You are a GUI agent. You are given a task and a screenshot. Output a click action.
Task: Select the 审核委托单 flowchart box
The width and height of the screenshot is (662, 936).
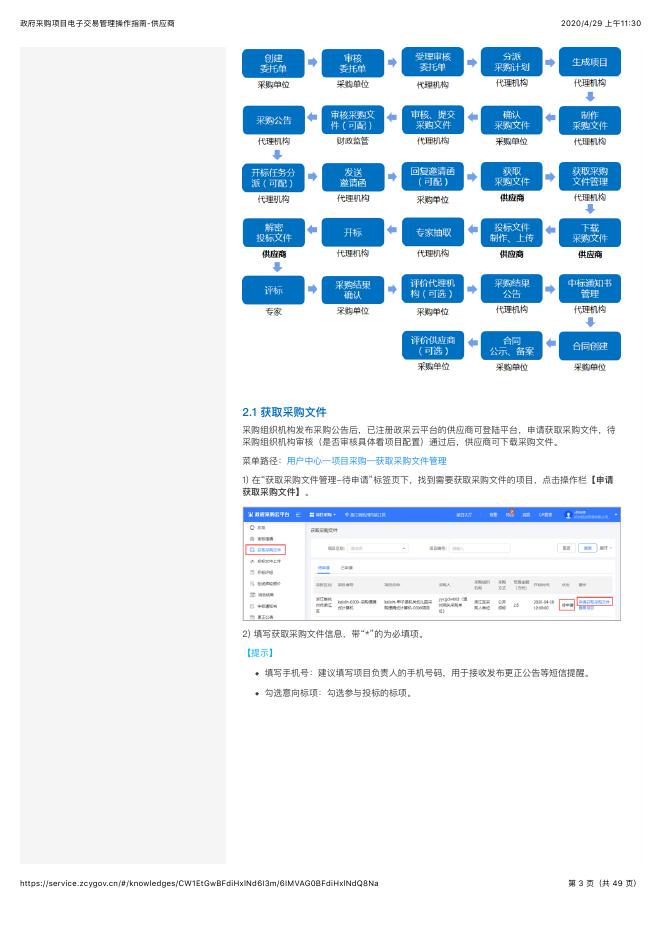point(352,63)
